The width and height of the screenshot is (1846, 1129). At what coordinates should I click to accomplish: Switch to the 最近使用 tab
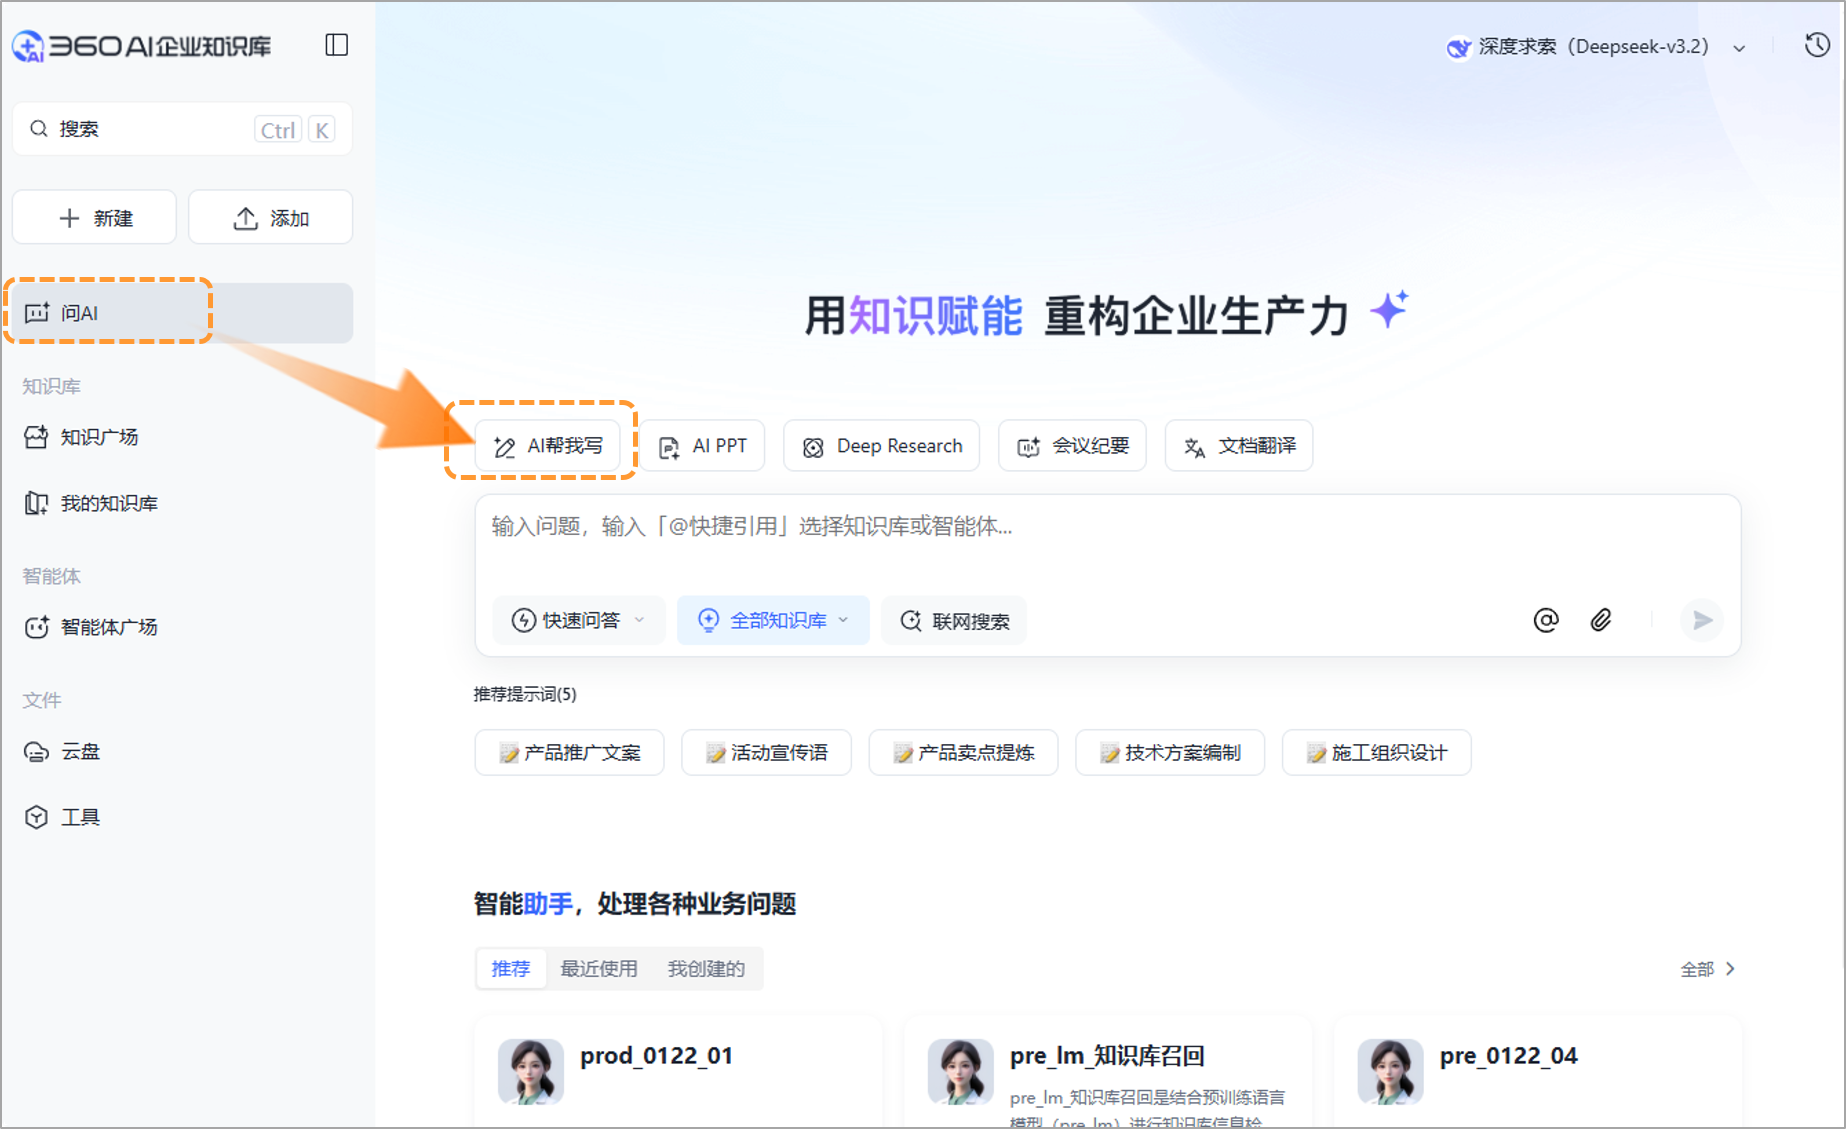(599, 968)
